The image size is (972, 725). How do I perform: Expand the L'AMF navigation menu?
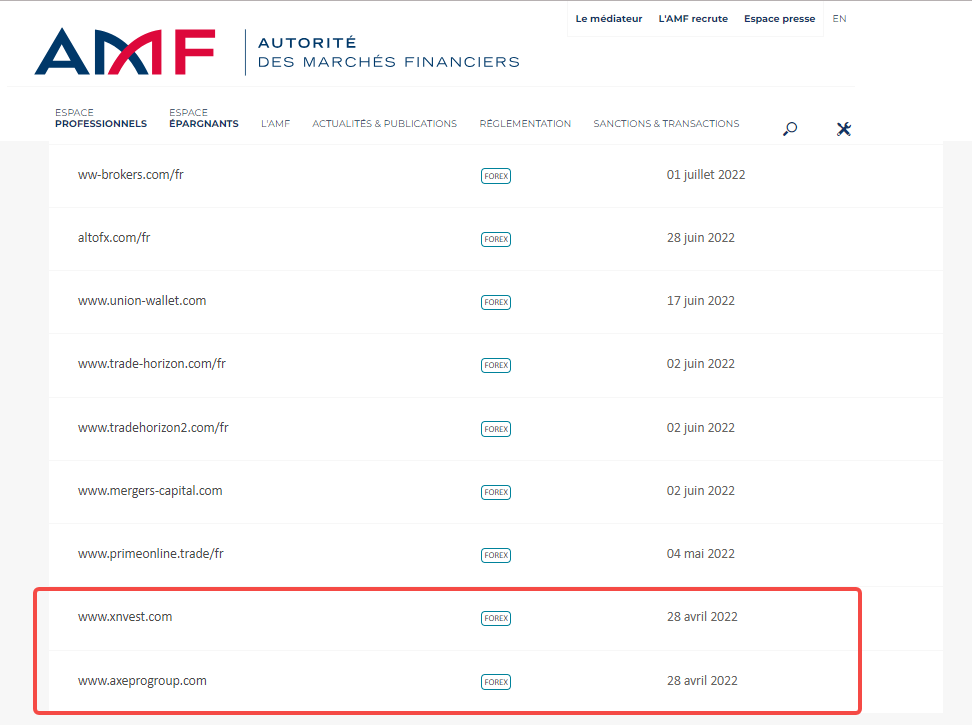pyautogui.click(x=275, y=124)
